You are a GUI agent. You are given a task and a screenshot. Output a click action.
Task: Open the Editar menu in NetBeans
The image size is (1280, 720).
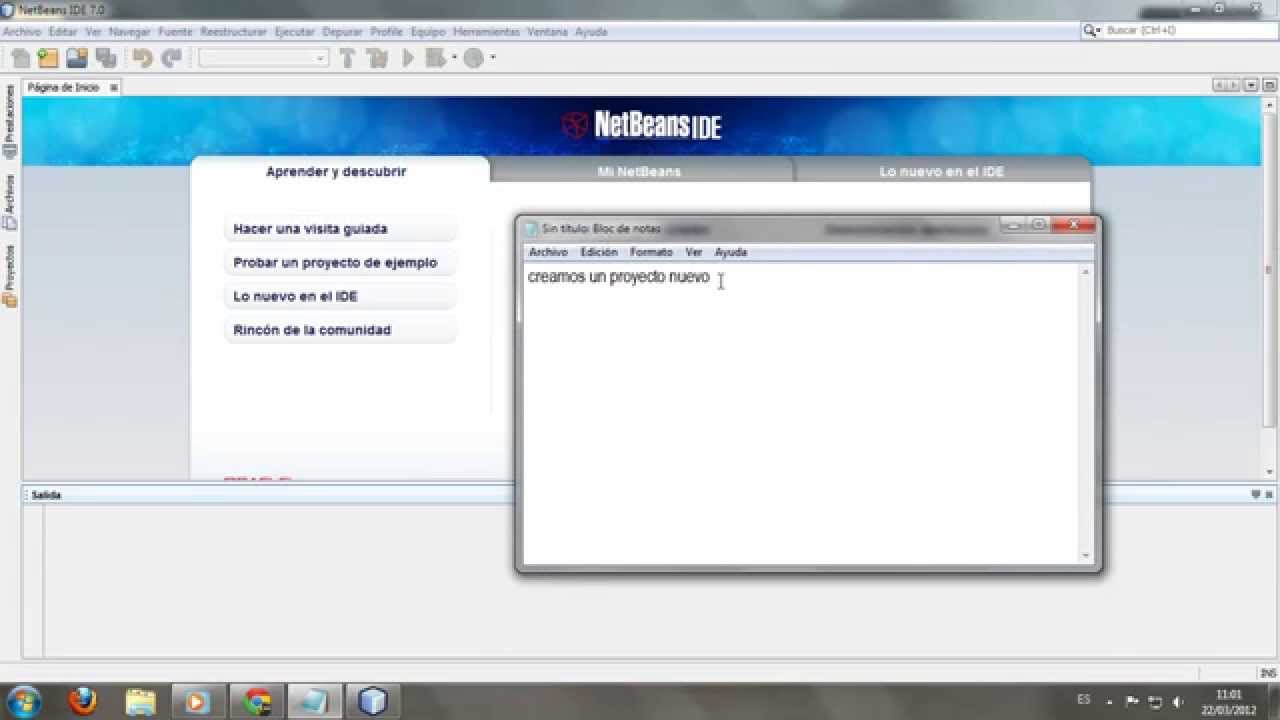62,32
